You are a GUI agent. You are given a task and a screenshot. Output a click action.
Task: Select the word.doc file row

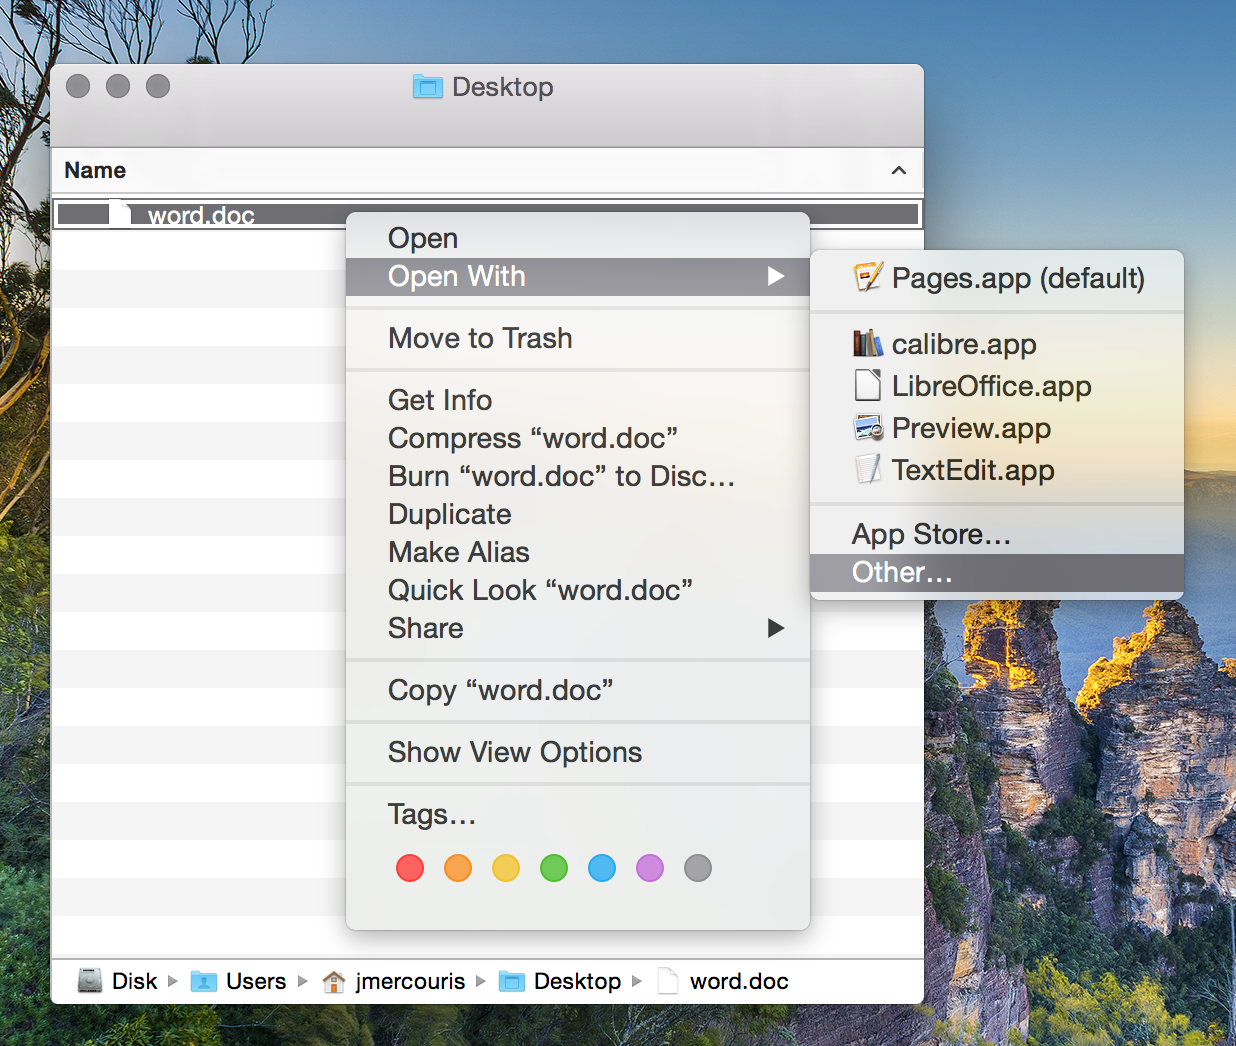pyautogui.click(x=487, y=214)
